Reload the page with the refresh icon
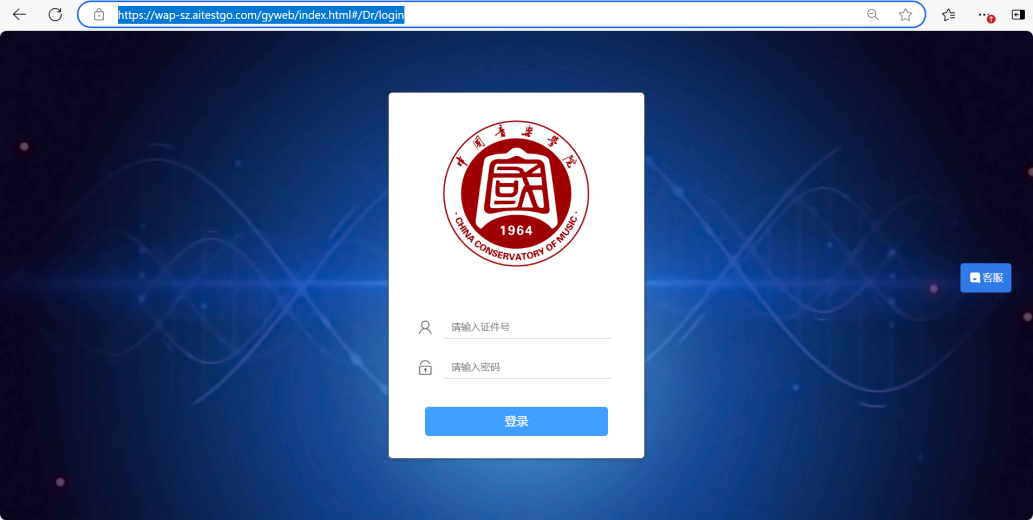Screen dimensions: 1033x520 (x=55, y=14)
